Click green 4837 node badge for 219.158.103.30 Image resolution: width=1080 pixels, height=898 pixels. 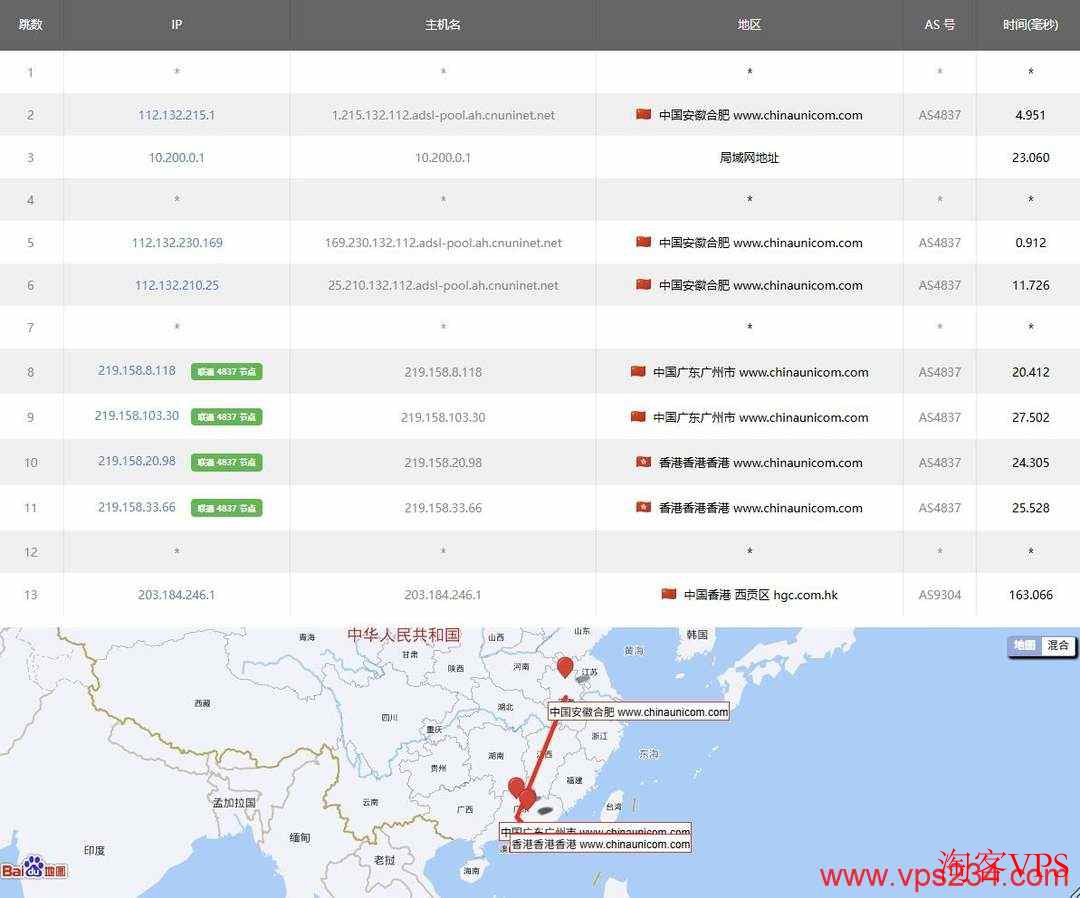[x=227, y=417]
